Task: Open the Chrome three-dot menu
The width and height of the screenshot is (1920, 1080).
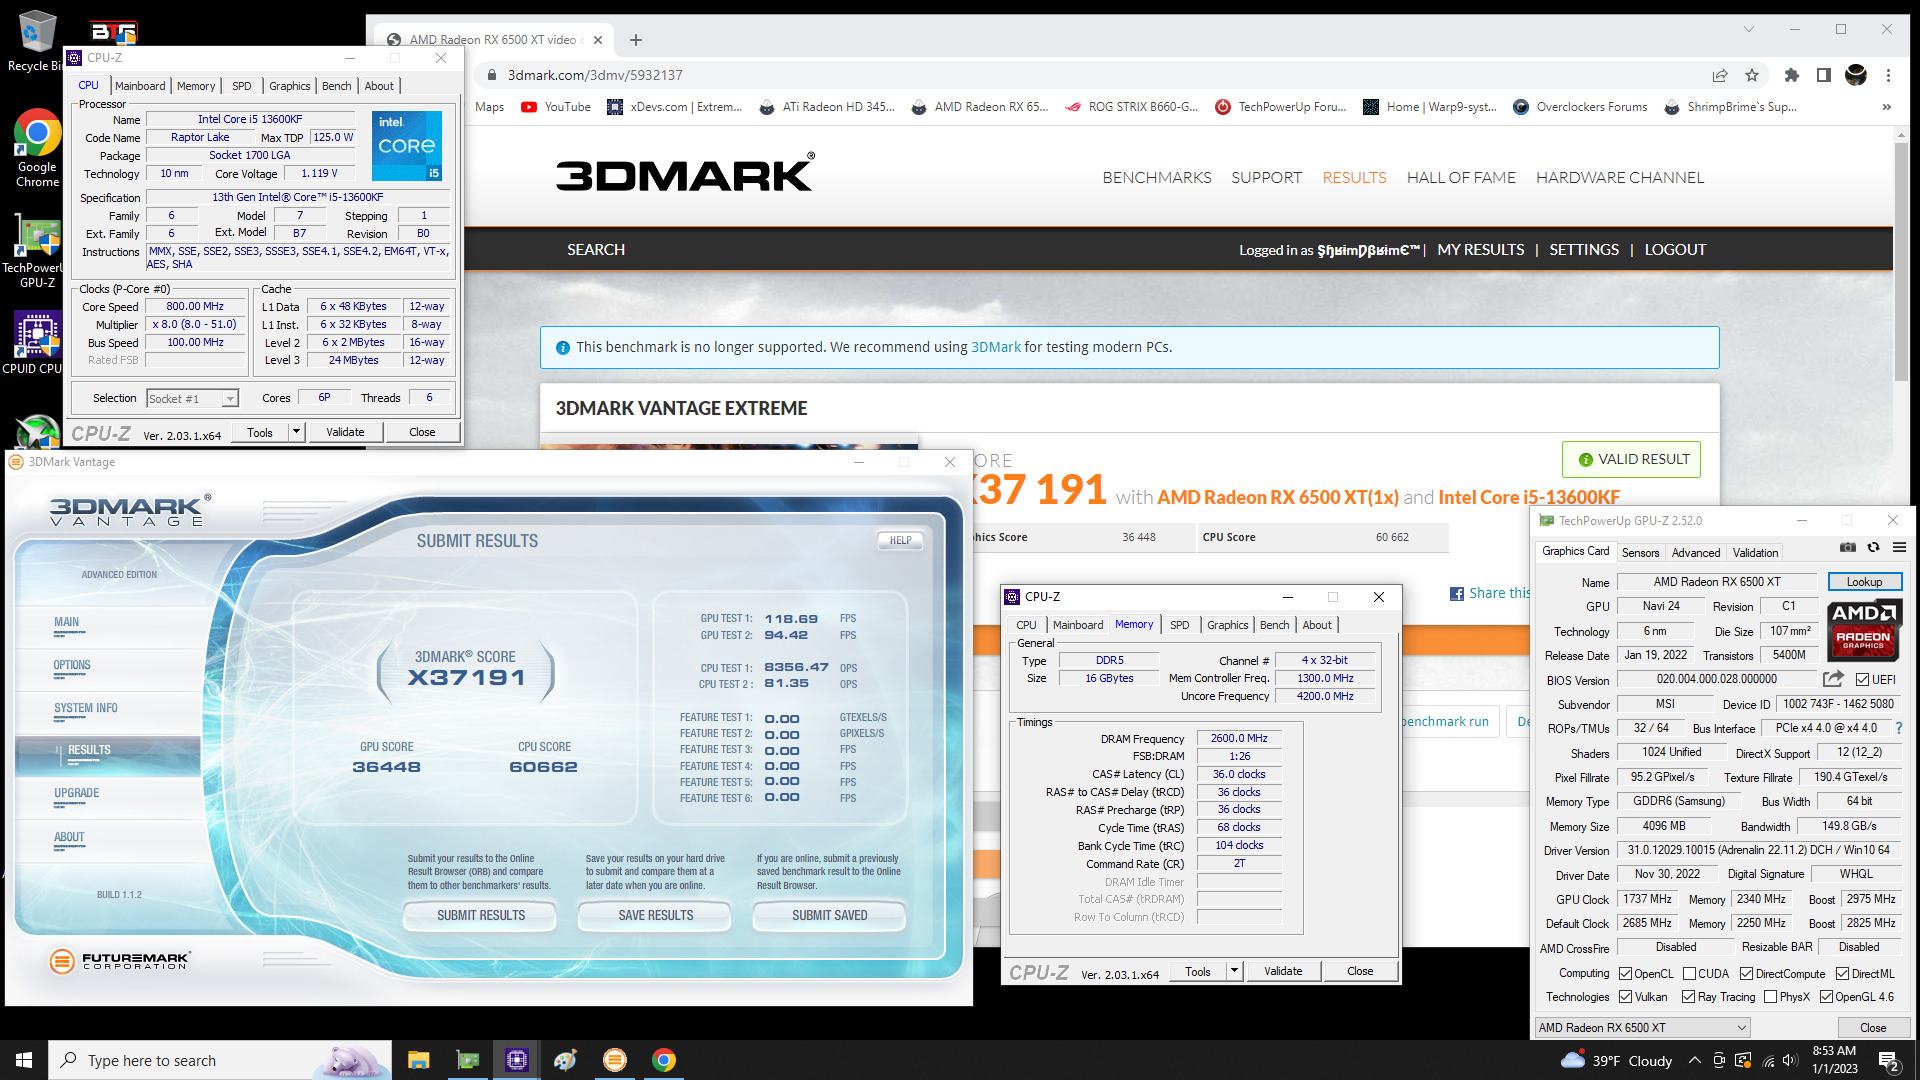Action: coord(1888,75)
